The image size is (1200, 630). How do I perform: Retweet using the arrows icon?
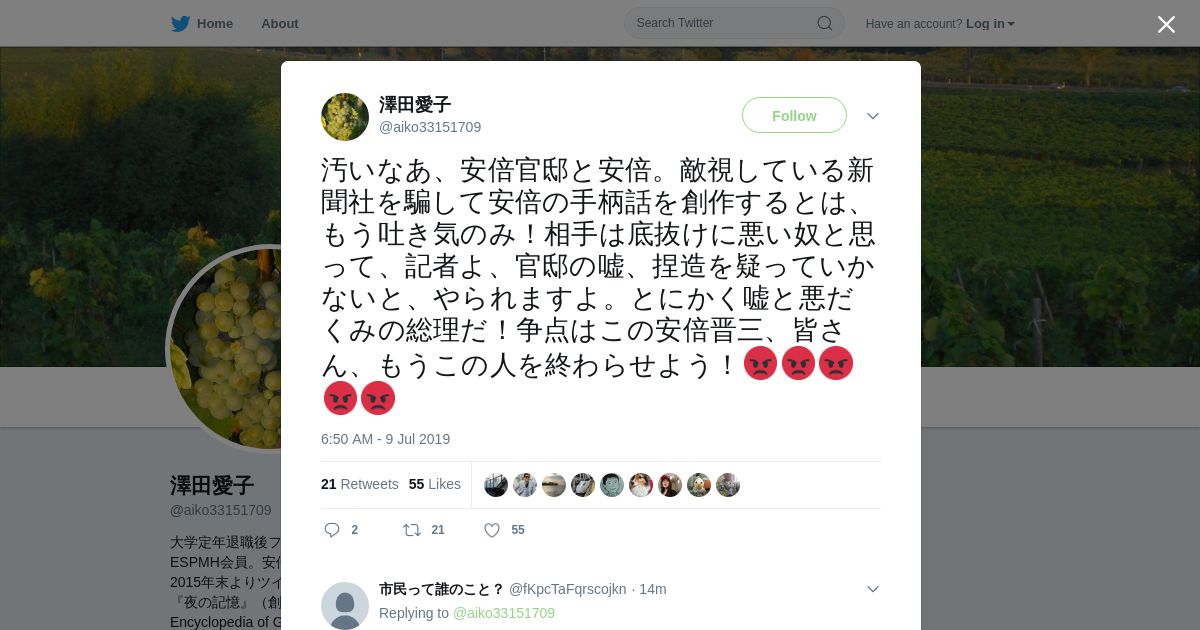[412, 530]
